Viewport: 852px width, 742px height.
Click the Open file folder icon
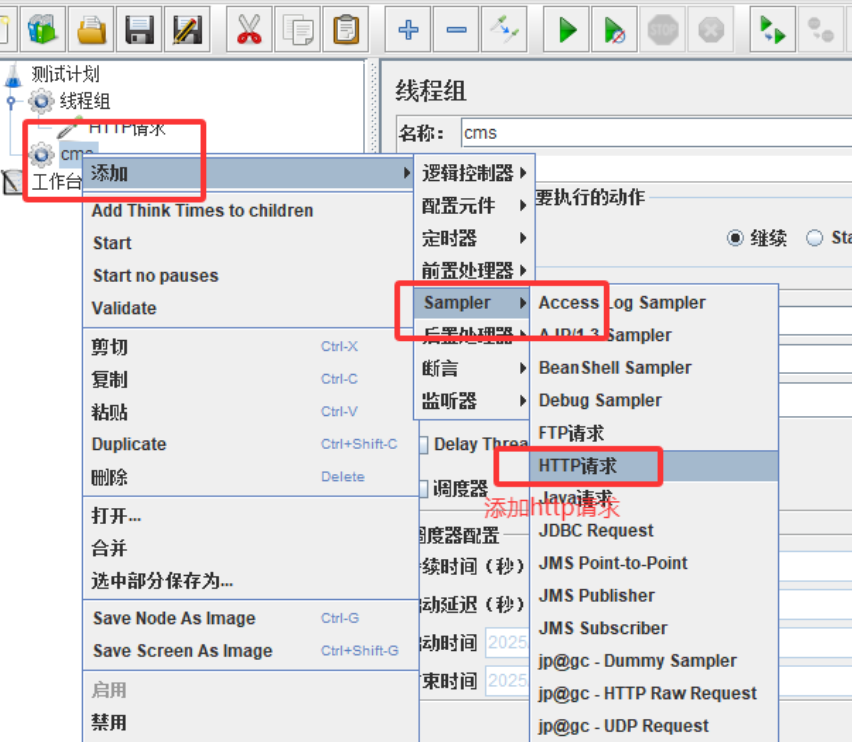91,29
